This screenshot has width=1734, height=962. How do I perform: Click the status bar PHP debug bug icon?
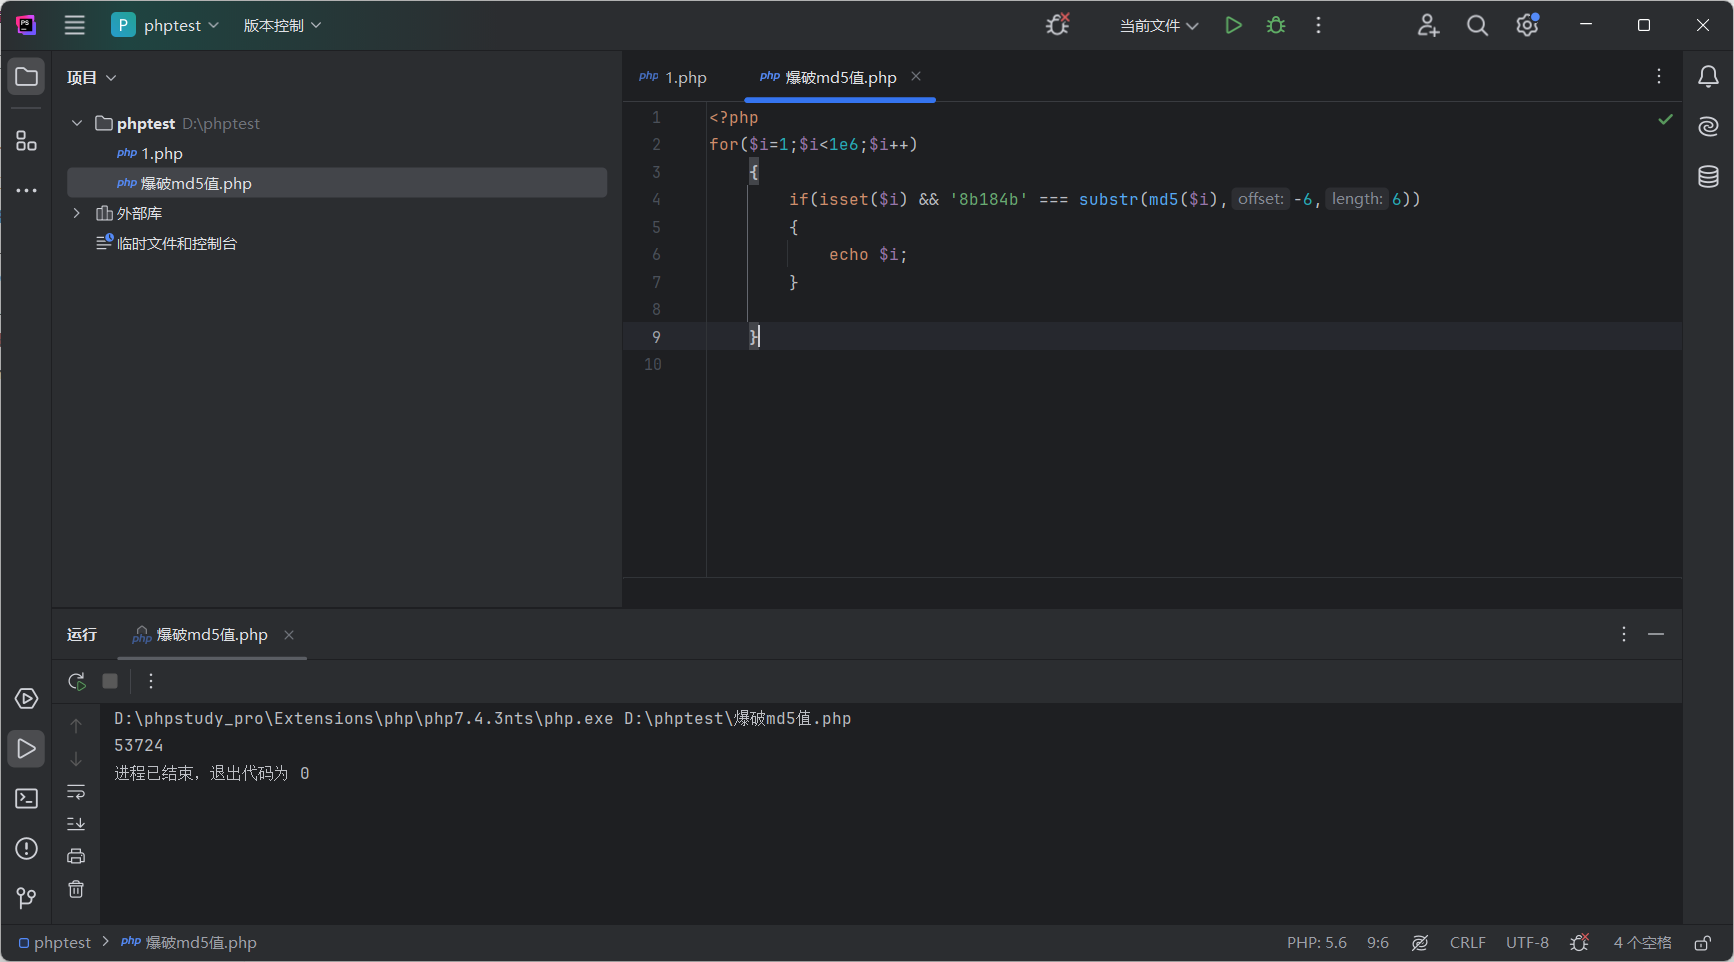(1580, 942)
